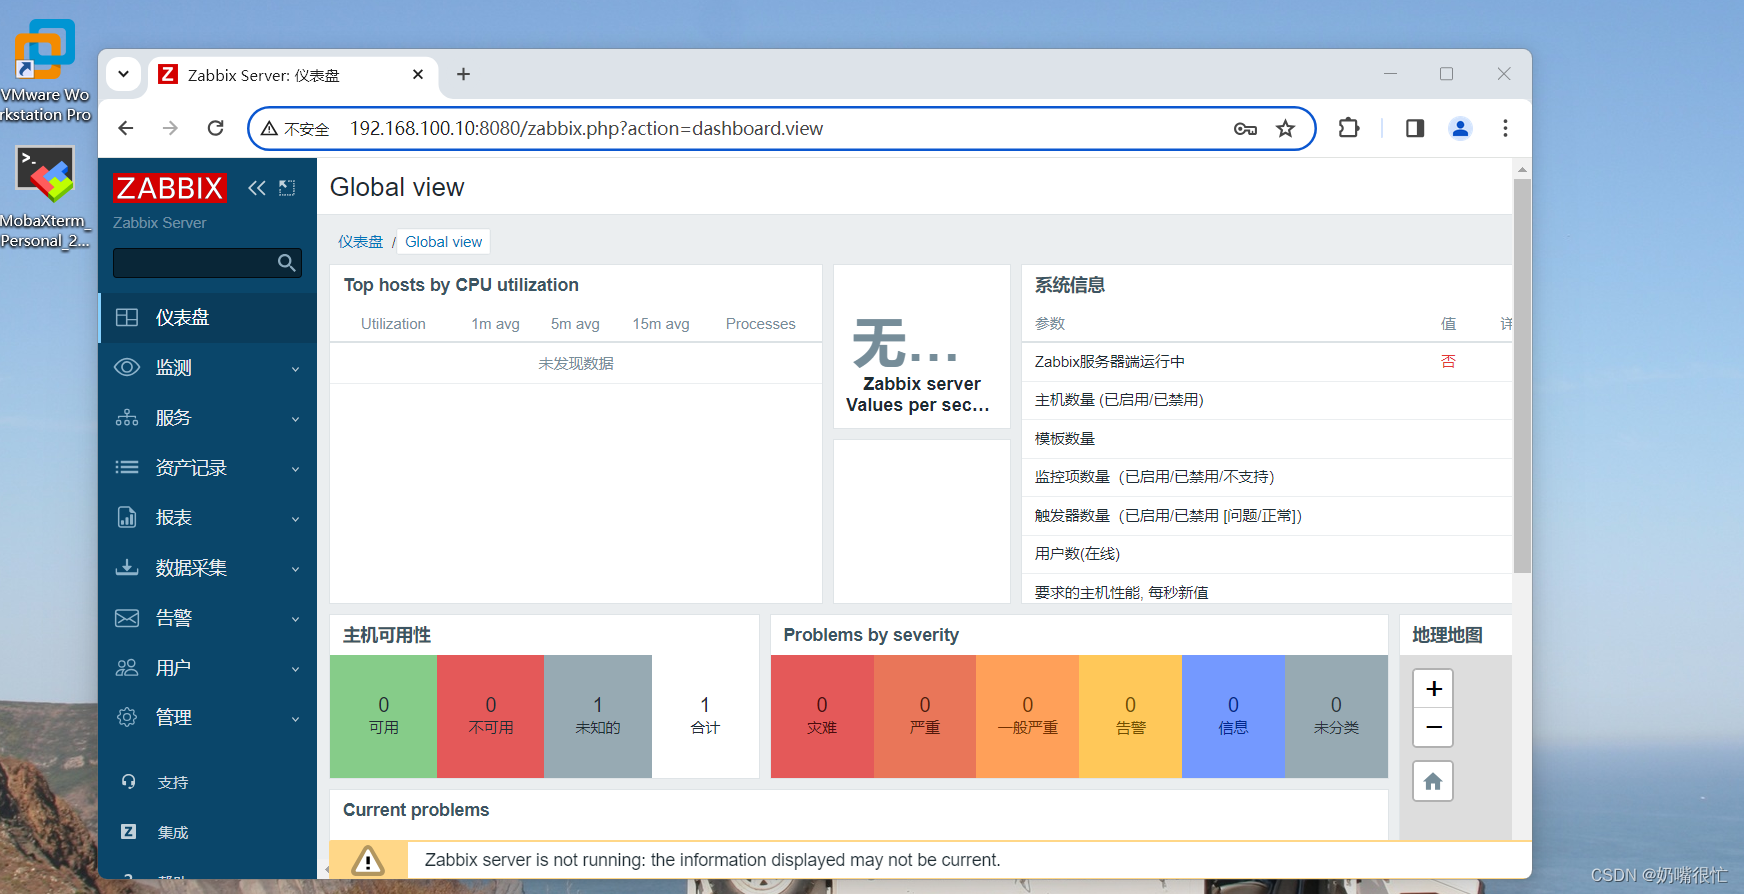Click the 仪表盘 breadcrumb link

[360, 242]
